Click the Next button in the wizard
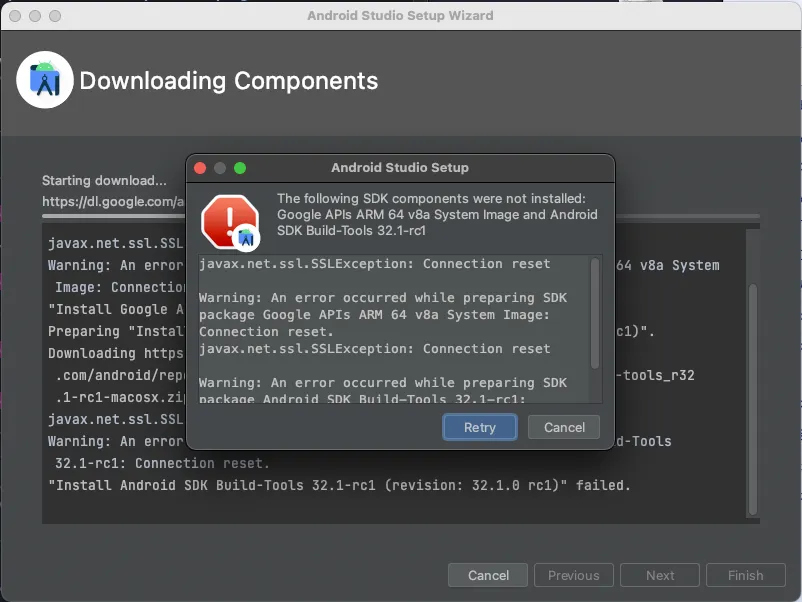The width and height of the screenshot is (802, 602). (660, 575)
